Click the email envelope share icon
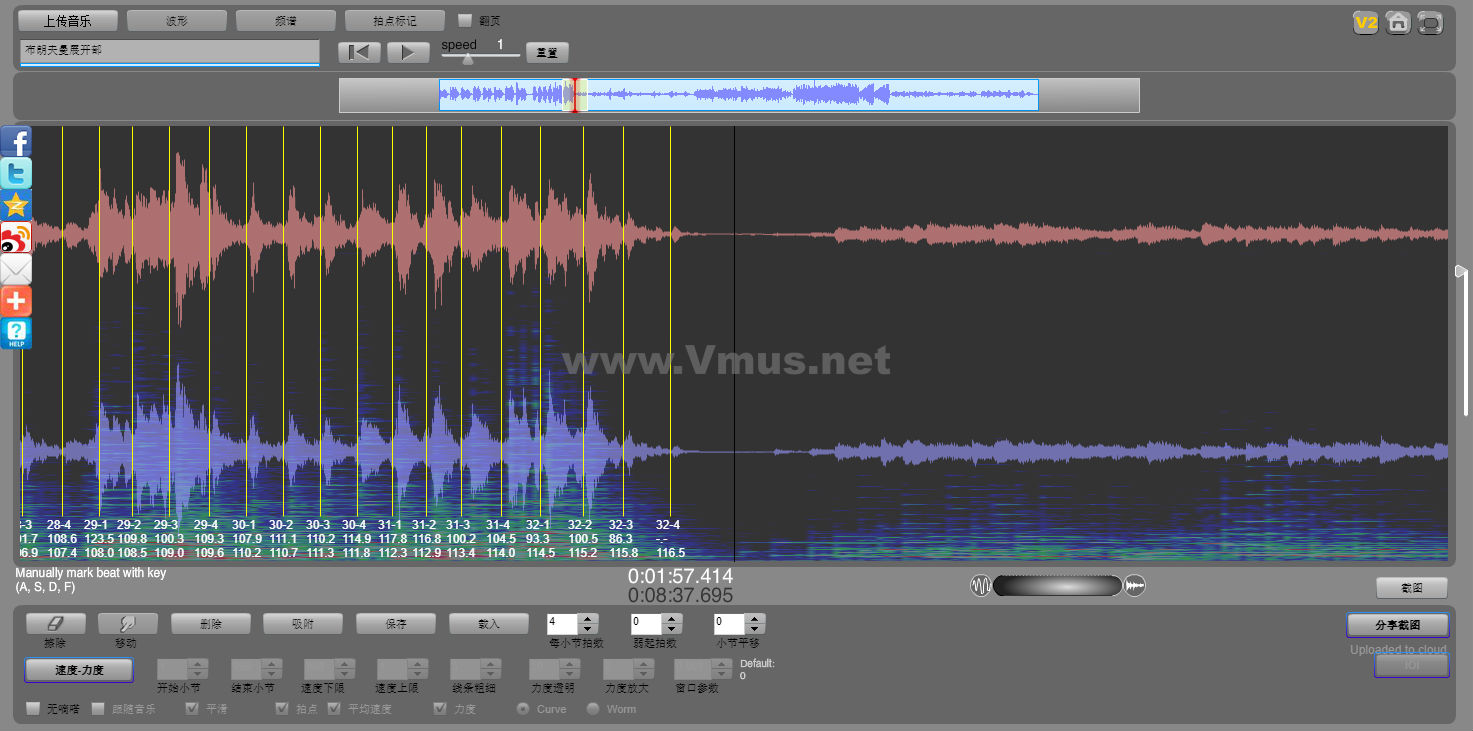 (x=16, y=269)
